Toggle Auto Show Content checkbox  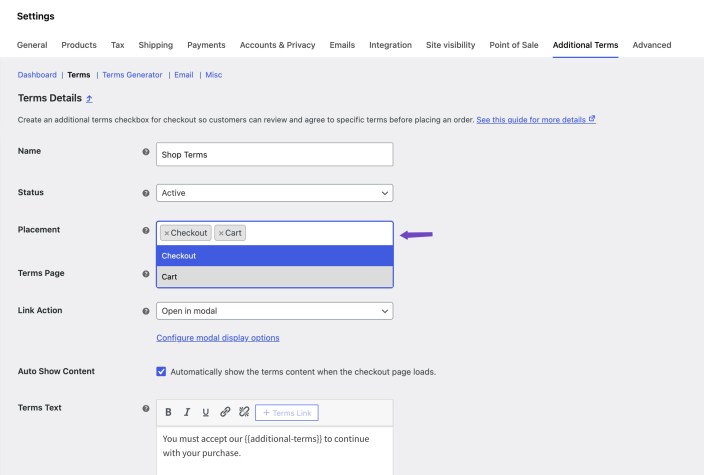point(161,371)
